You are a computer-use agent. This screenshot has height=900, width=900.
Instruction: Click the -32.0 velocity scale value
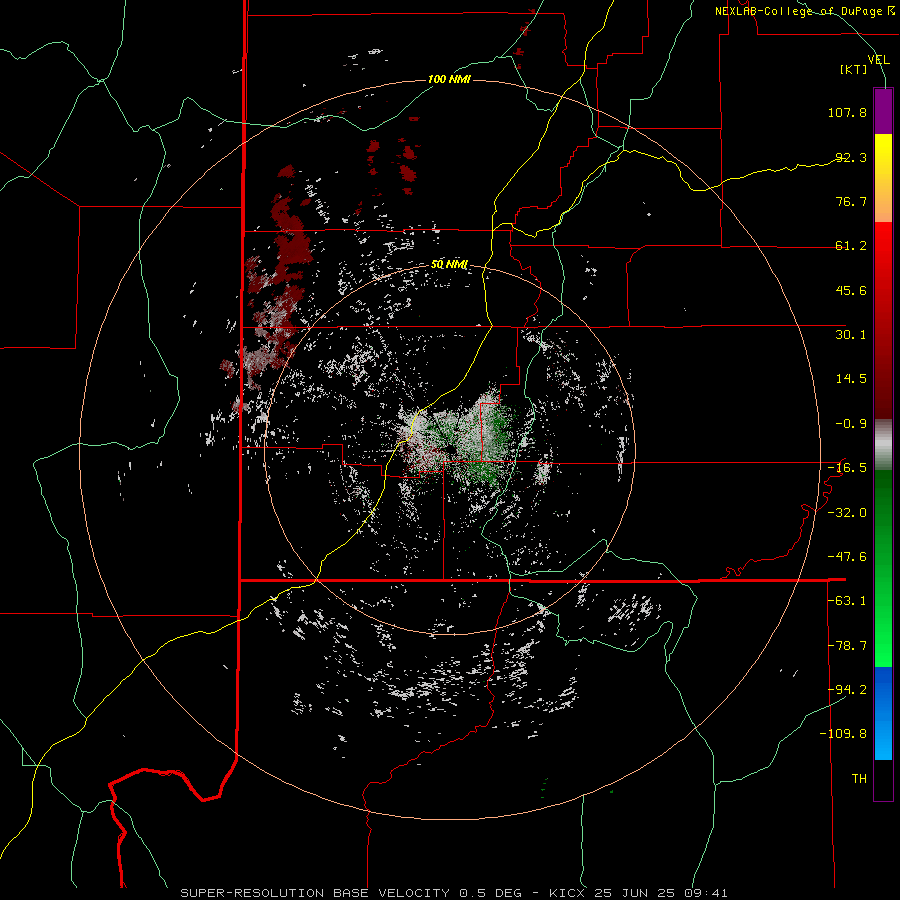[847, 513]
